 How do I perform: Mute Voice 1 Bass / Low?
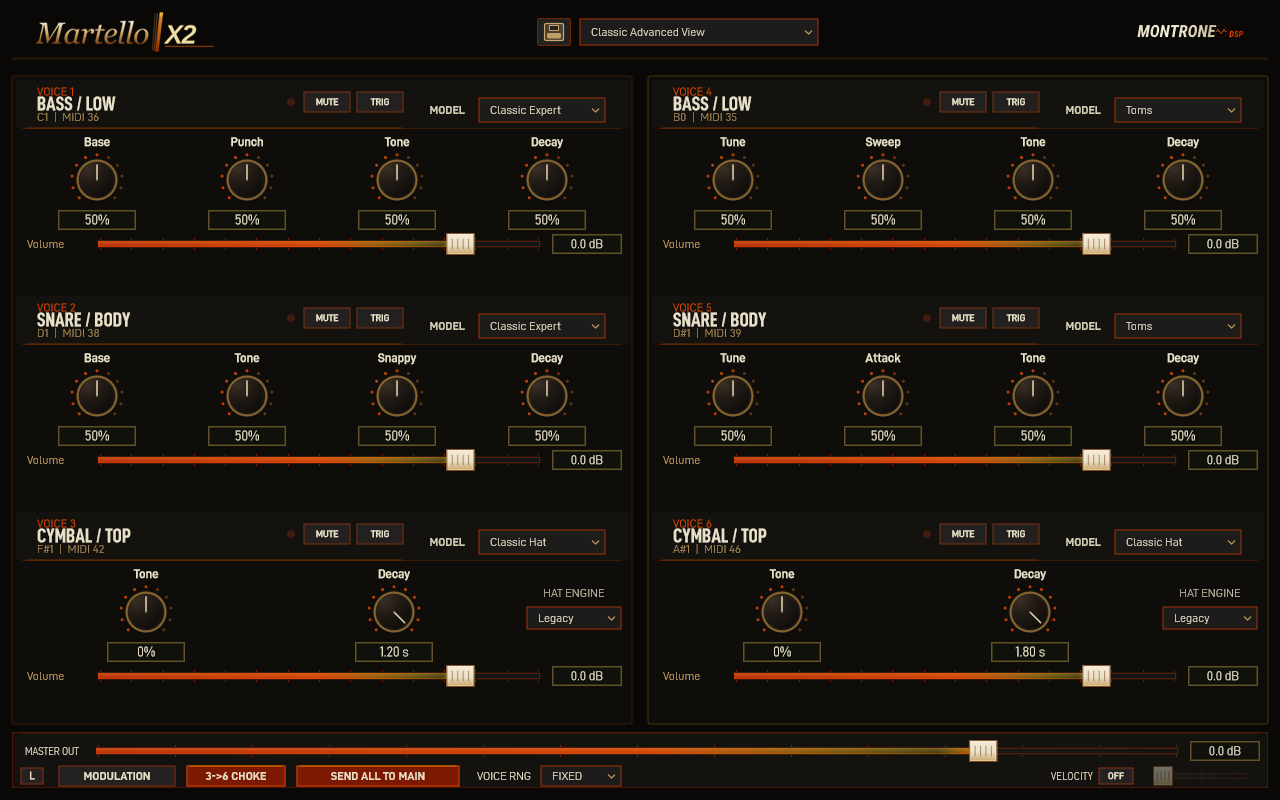pyautogui.click(x=327, y=102)
